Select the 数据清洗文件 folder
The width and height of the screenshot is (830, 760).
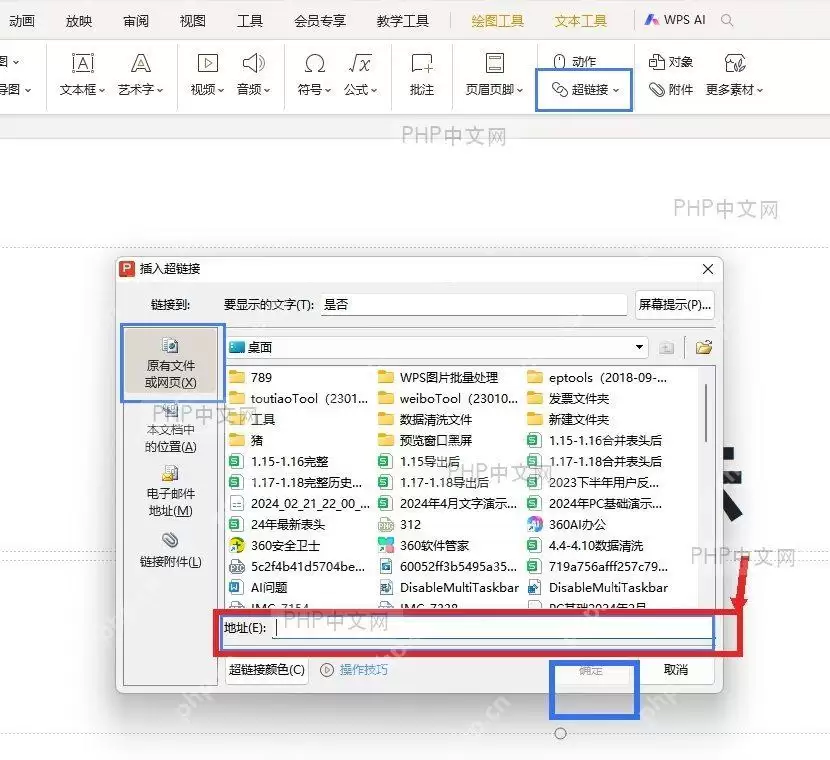pos(425,420)
